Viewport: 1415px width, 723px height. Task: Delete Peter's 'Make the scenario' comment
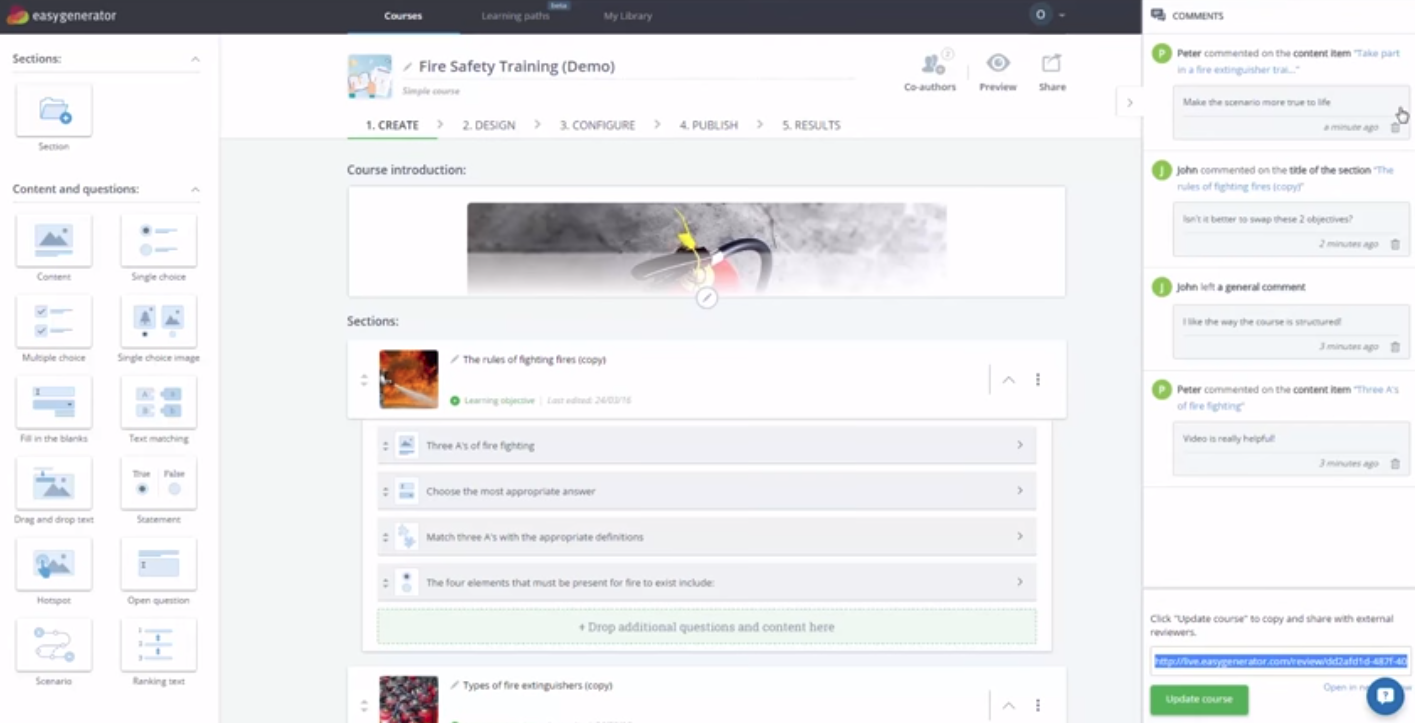(x=1395, y=128)
